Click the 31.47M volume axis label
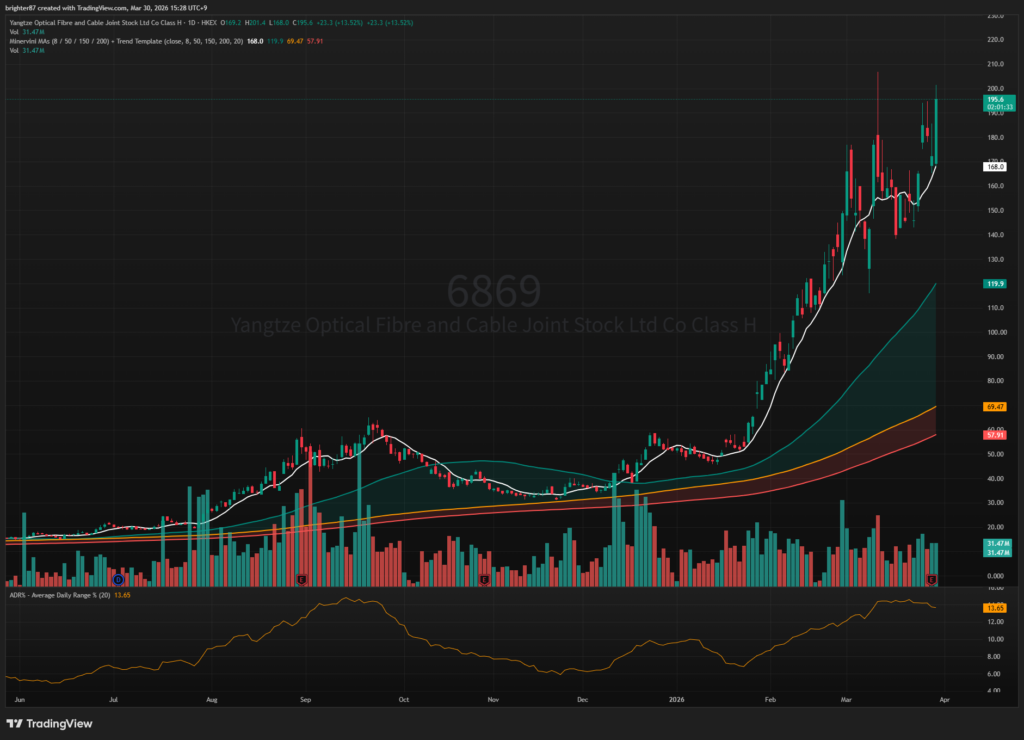 [994, 543]
